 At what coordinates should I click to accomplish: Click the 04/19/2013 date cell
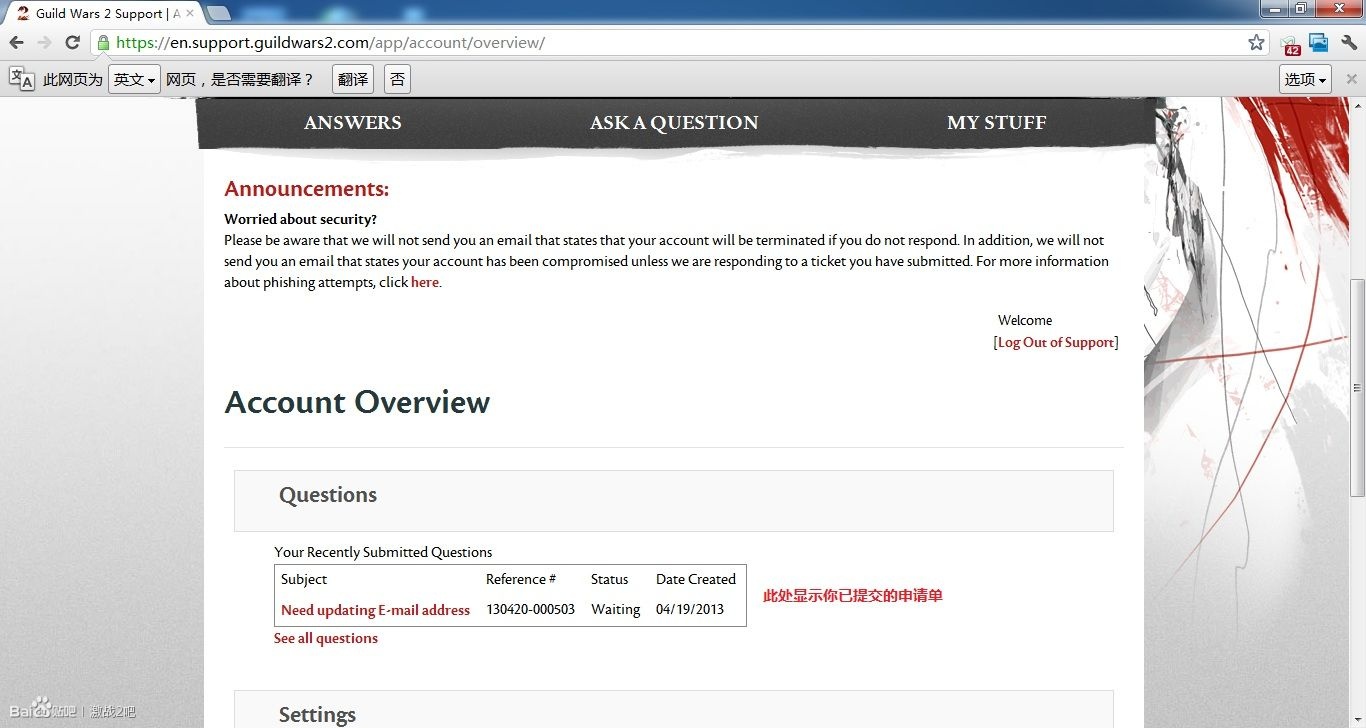coord(690,609)
